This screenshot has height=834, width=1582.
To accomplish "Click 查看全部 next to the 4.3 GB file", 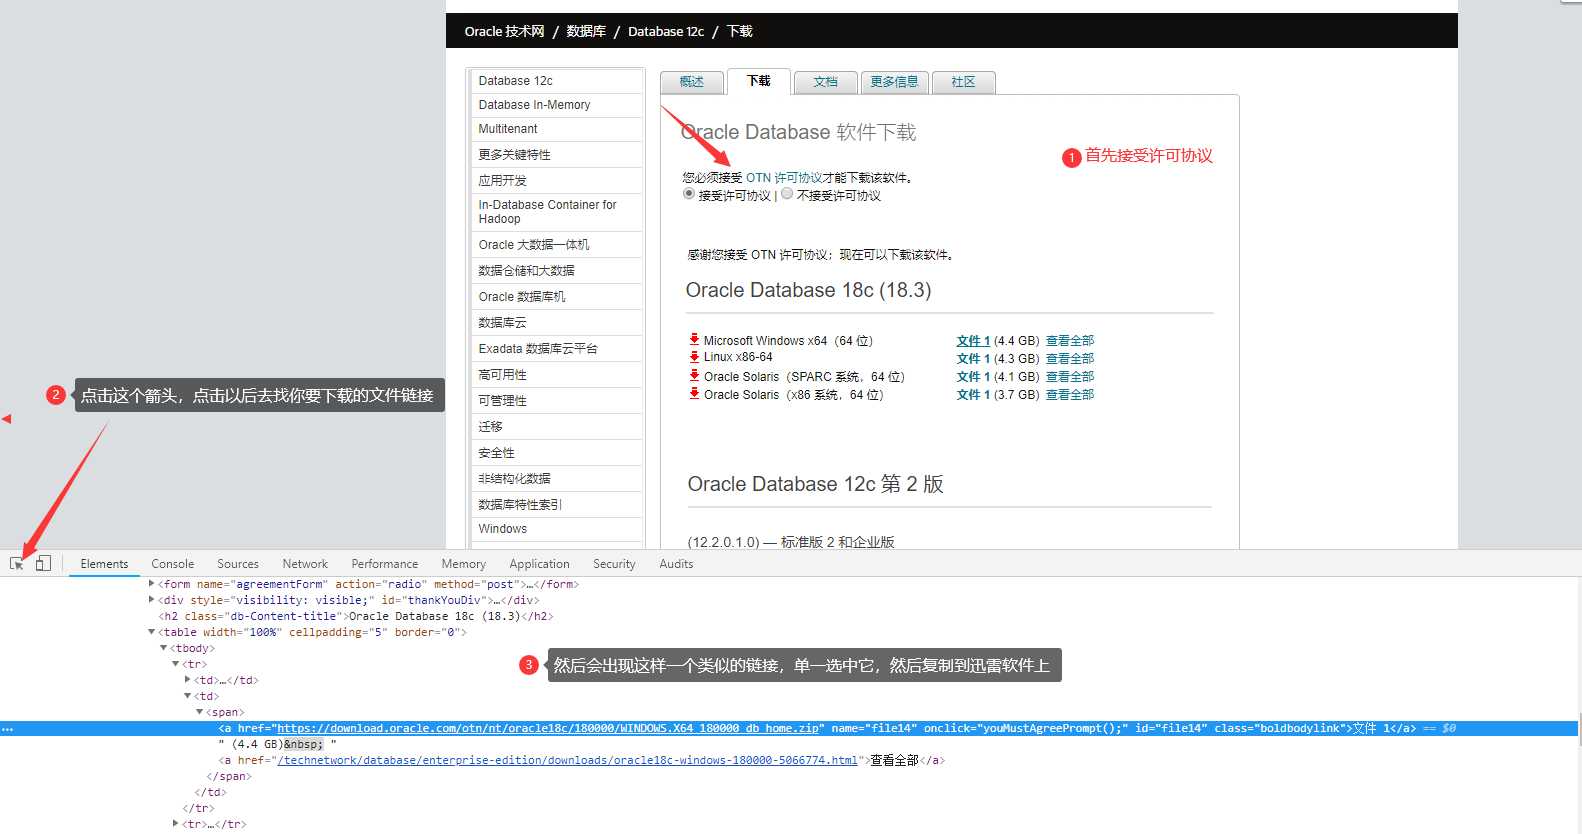I will [x=1070, y=359].
